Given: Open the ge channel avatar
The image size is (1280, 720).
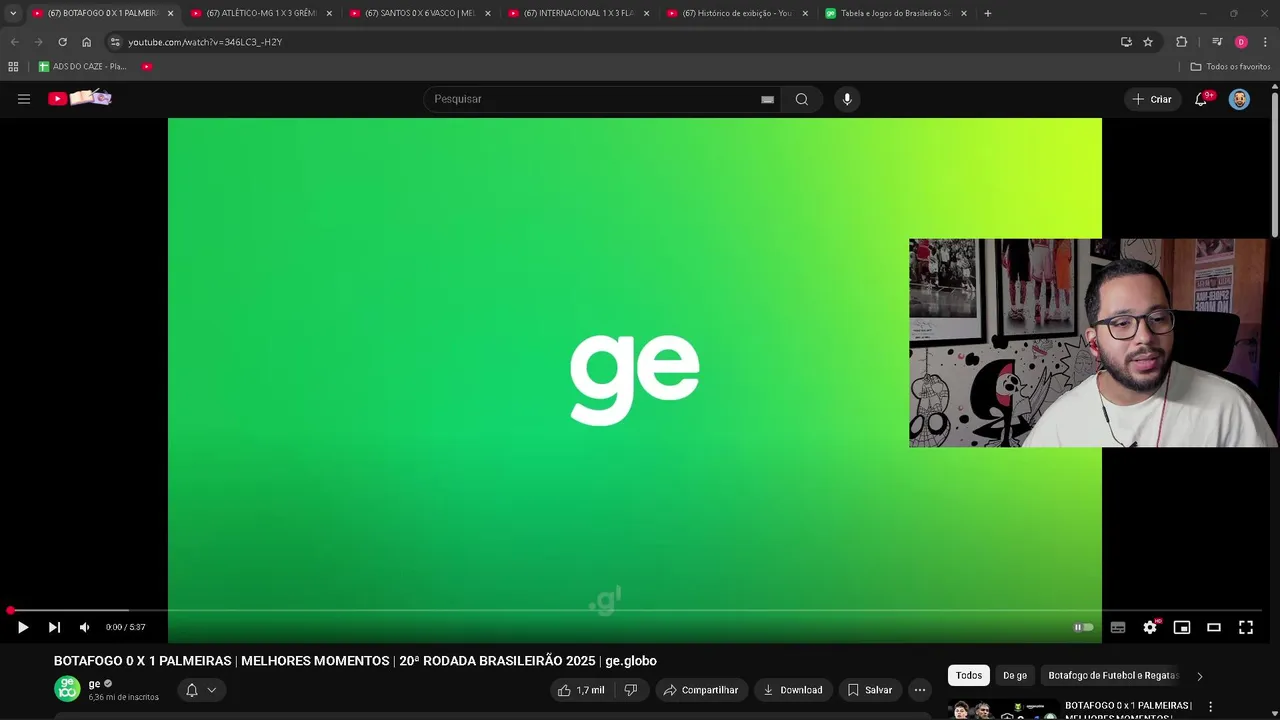Looking at the screenshot, I should click(67, 689).
